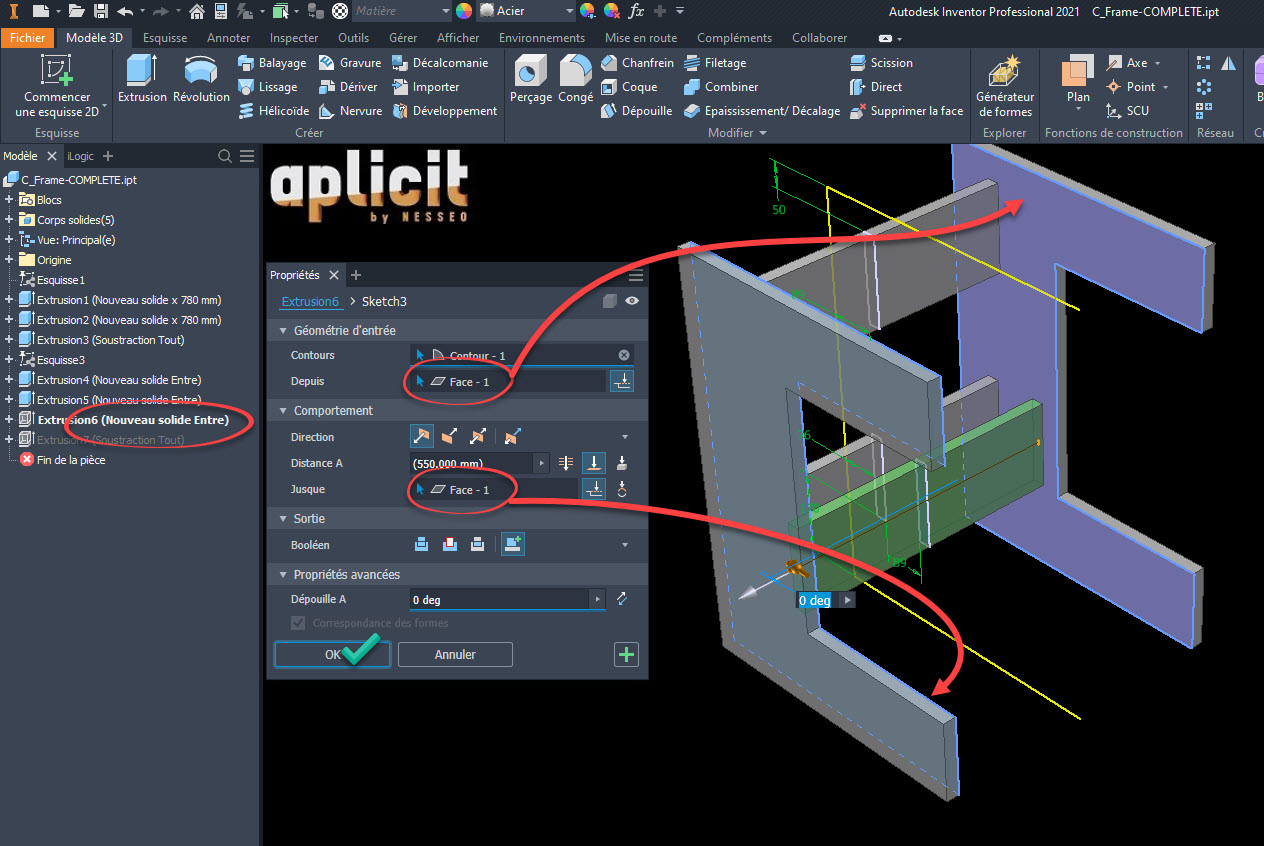The width and height of the screenshot is (1264, 846).
Task: Select the Joindre boolean option
Action: click(x=422, y=544)
